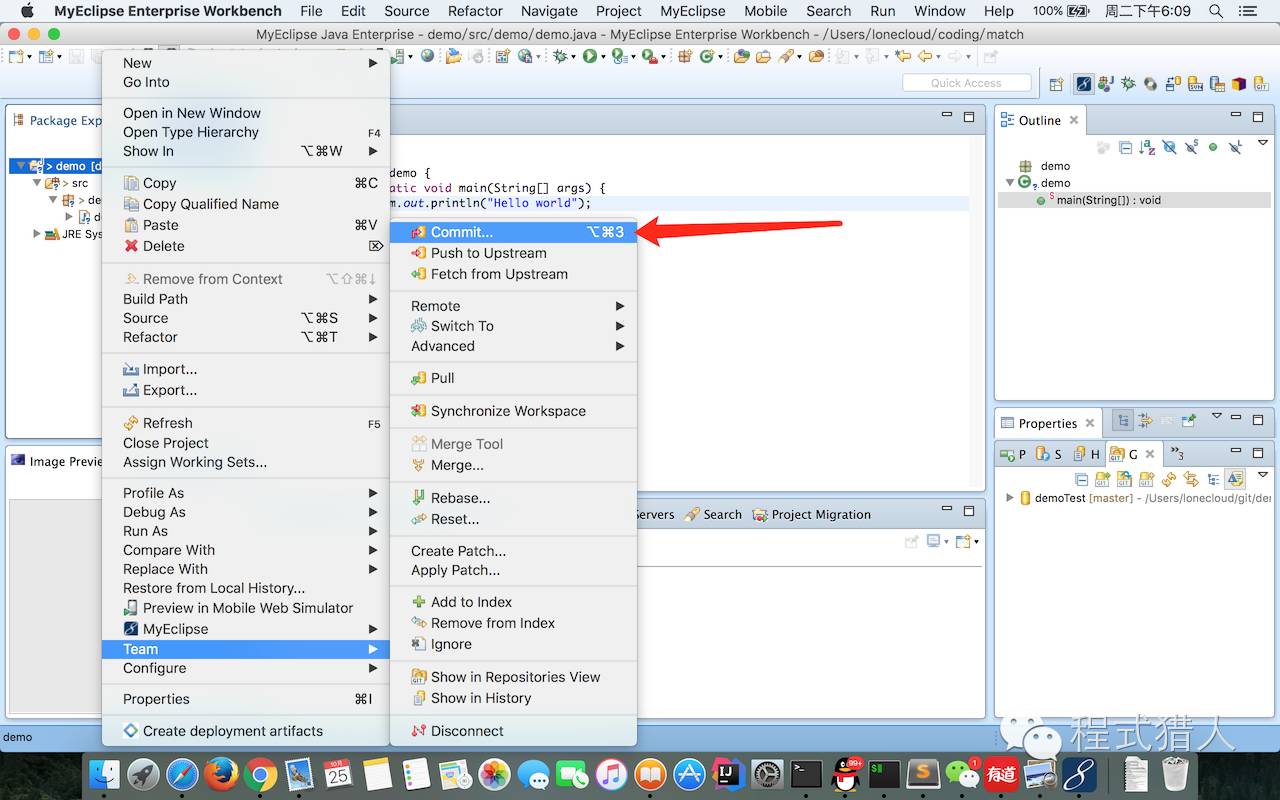This screenshot has width=1280, height=800.
Task: Switch to the Search tab
Action: point(712,514)
